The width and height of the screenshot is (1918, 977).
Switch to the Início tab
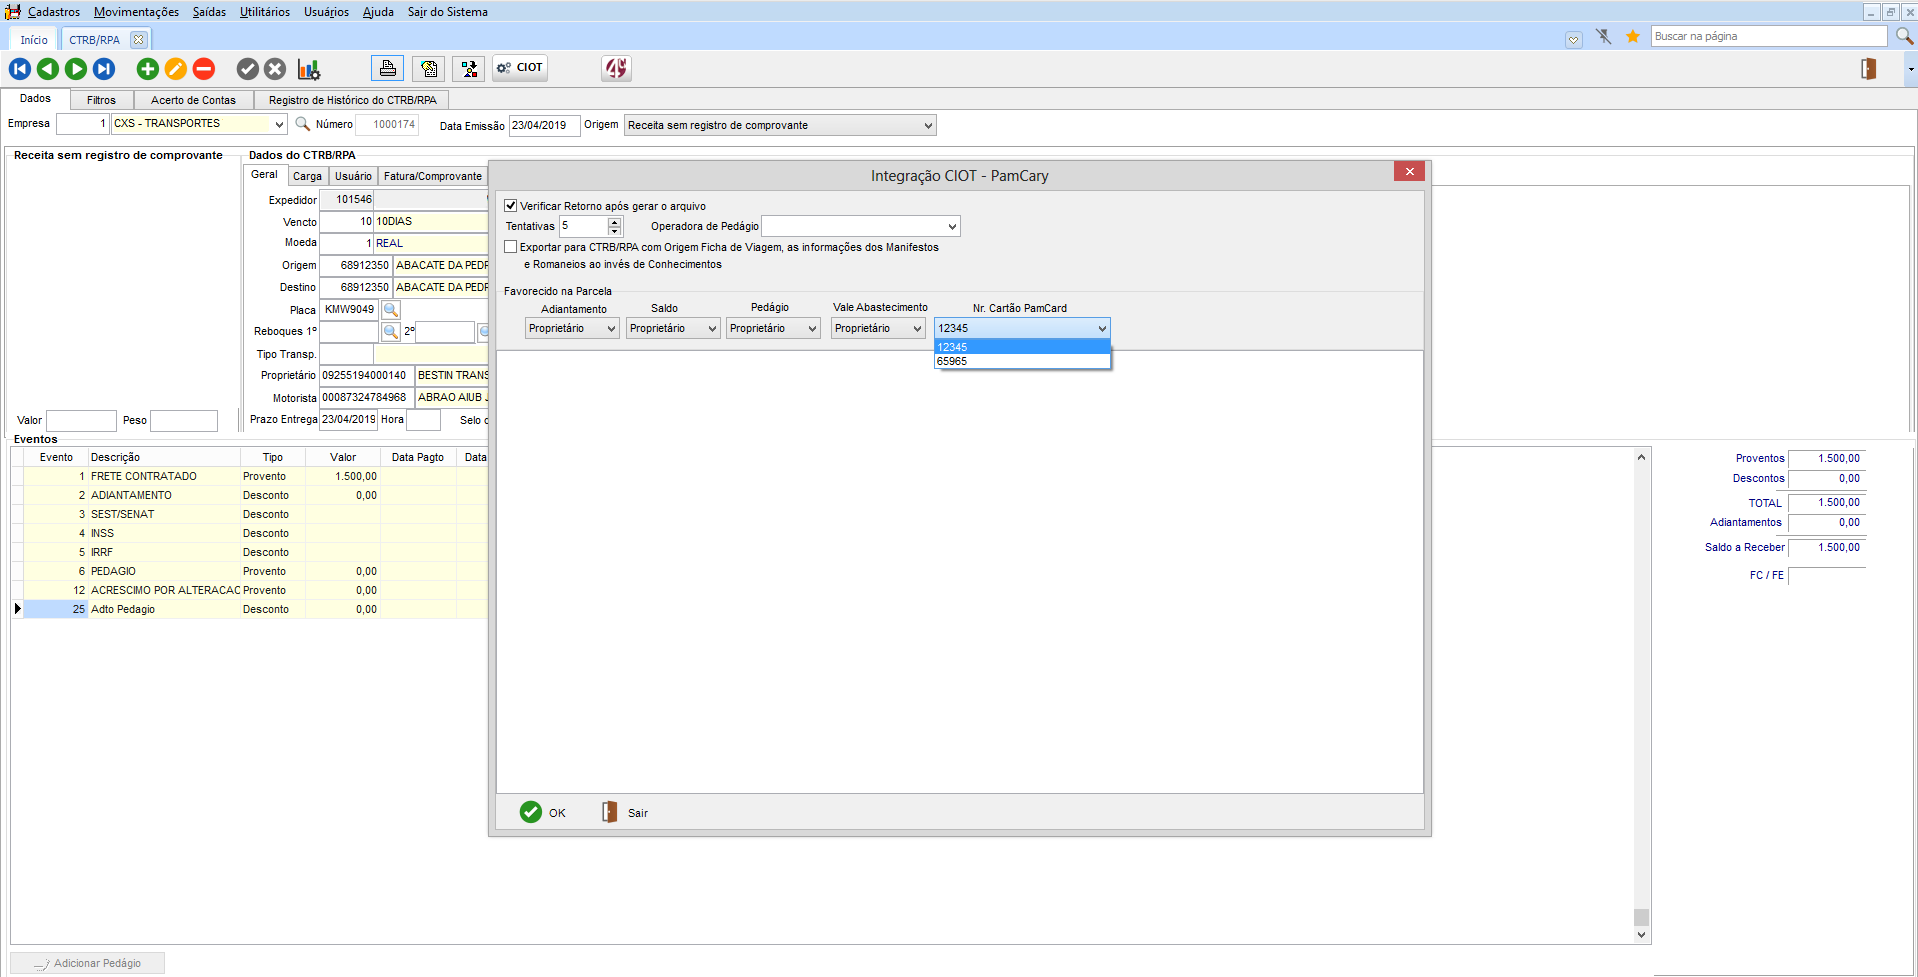34,40
